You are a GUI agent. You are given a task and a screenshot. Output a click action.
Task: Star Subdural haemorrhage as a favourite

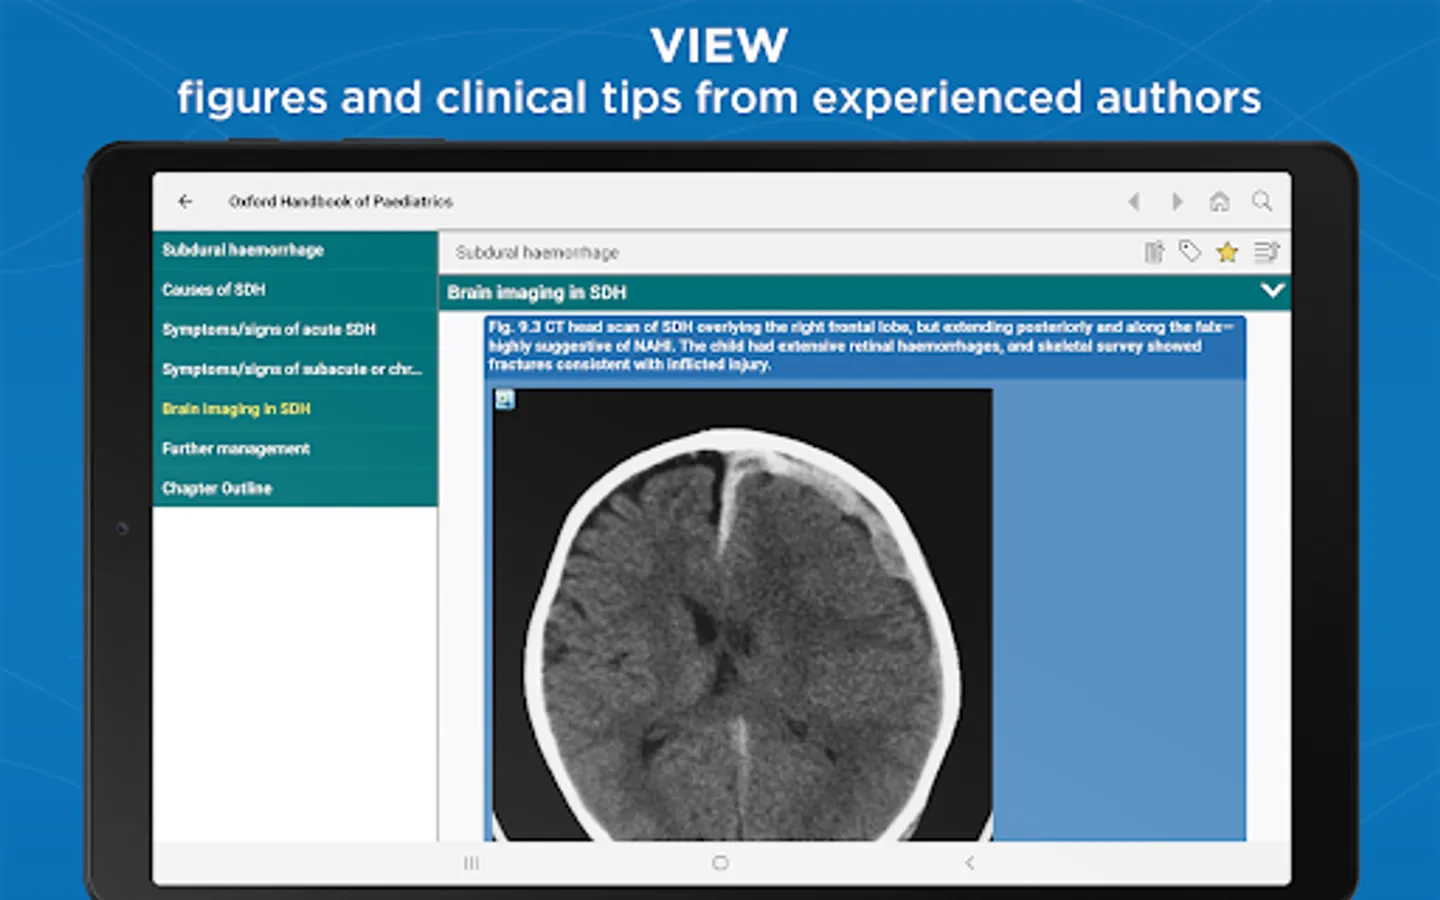tap(1226, 252)
